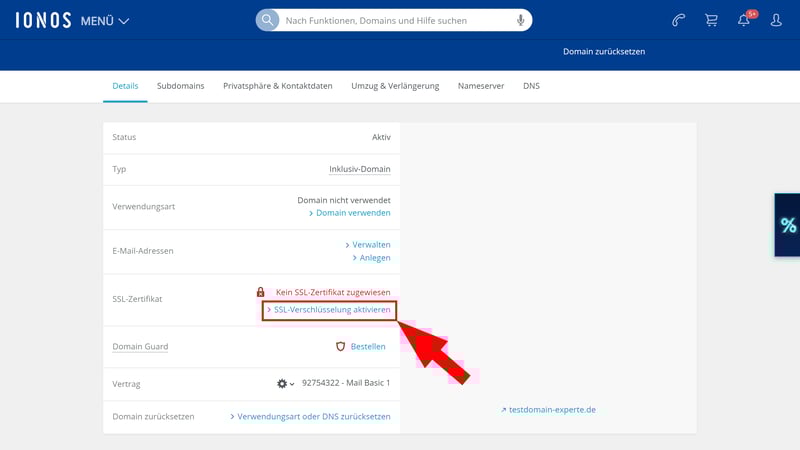Click the IONOS logo

pyautogui.click(x=43, y=20)
